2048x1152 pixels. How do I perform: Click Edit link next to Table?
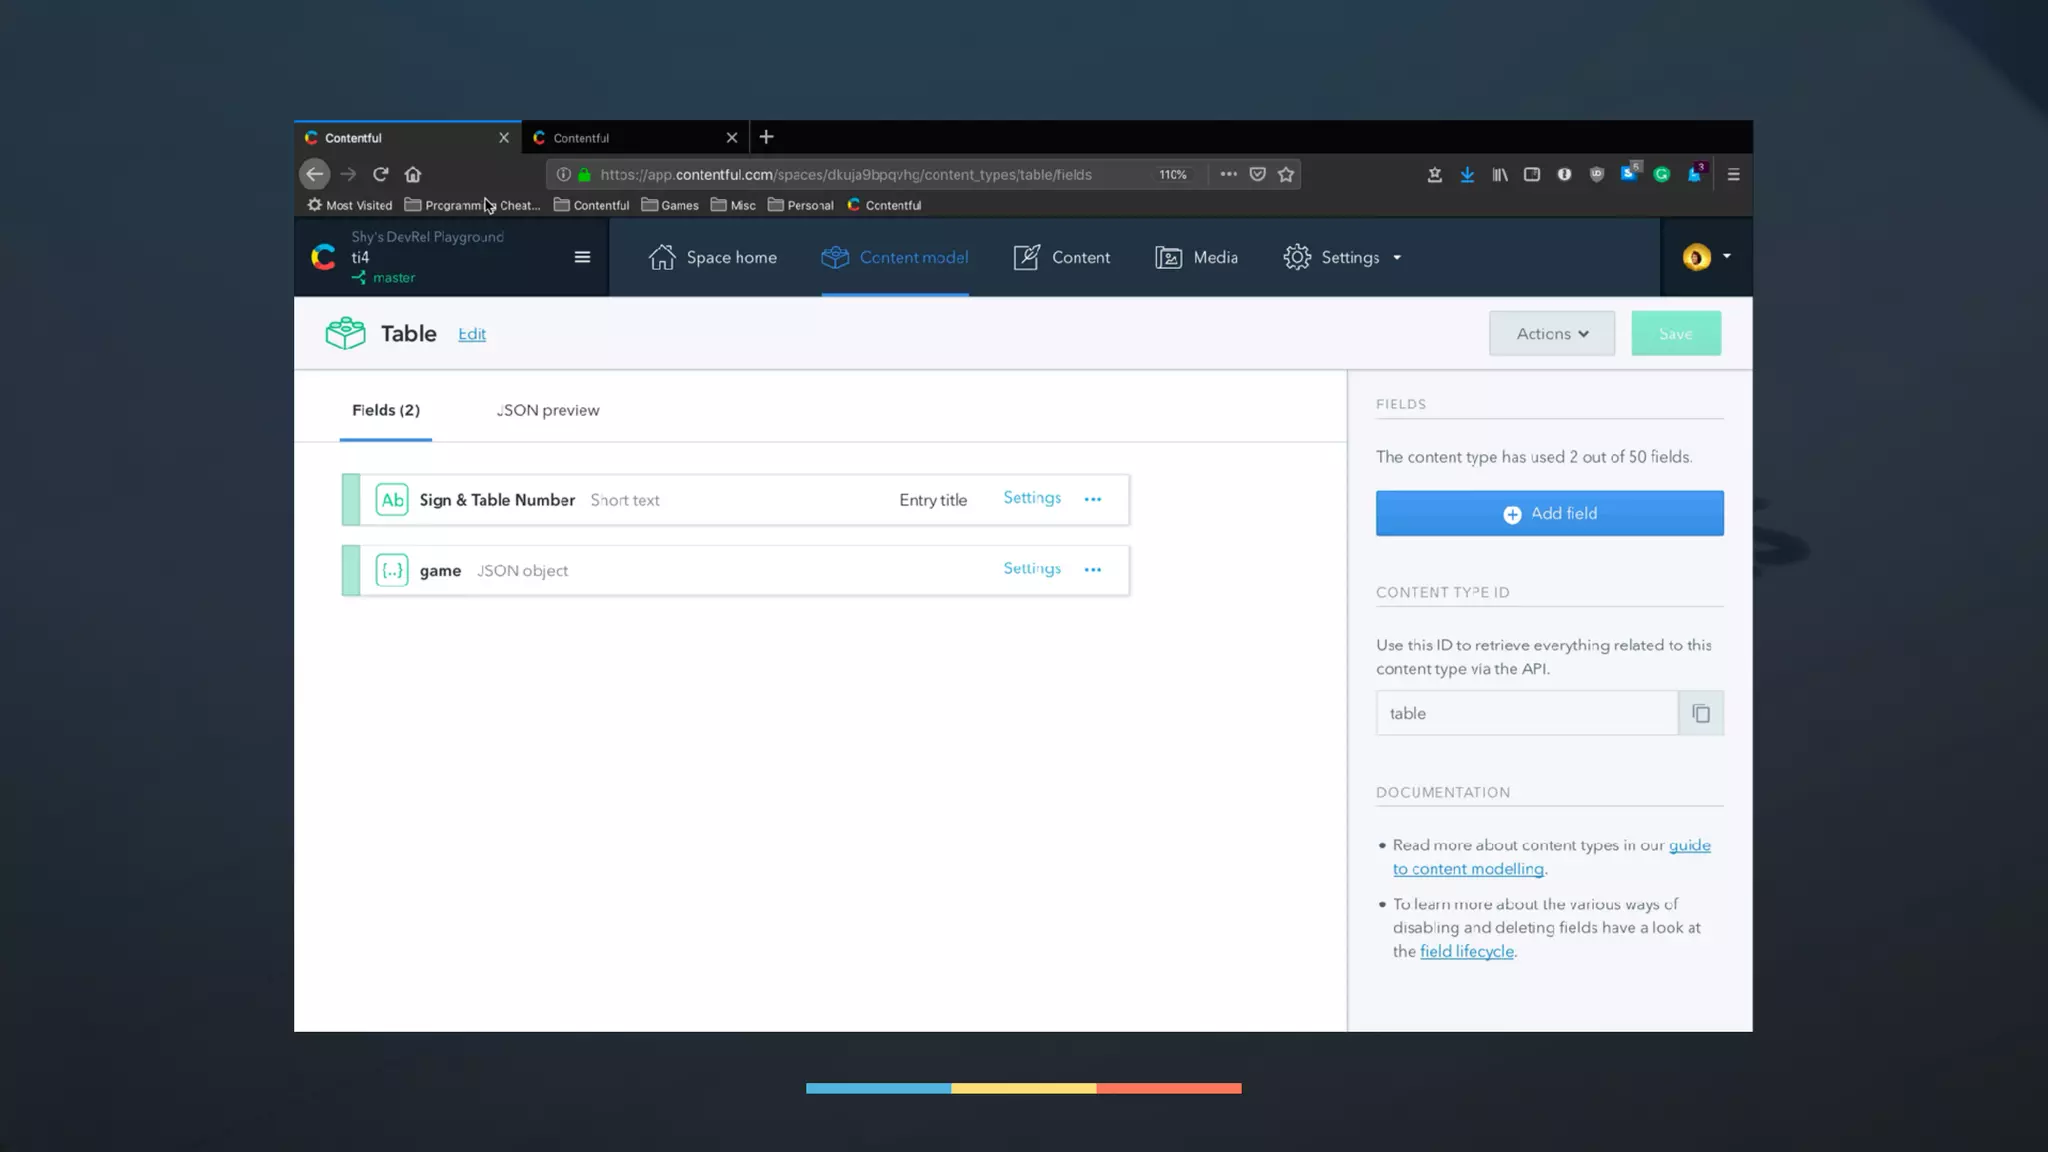coord(472,334)
